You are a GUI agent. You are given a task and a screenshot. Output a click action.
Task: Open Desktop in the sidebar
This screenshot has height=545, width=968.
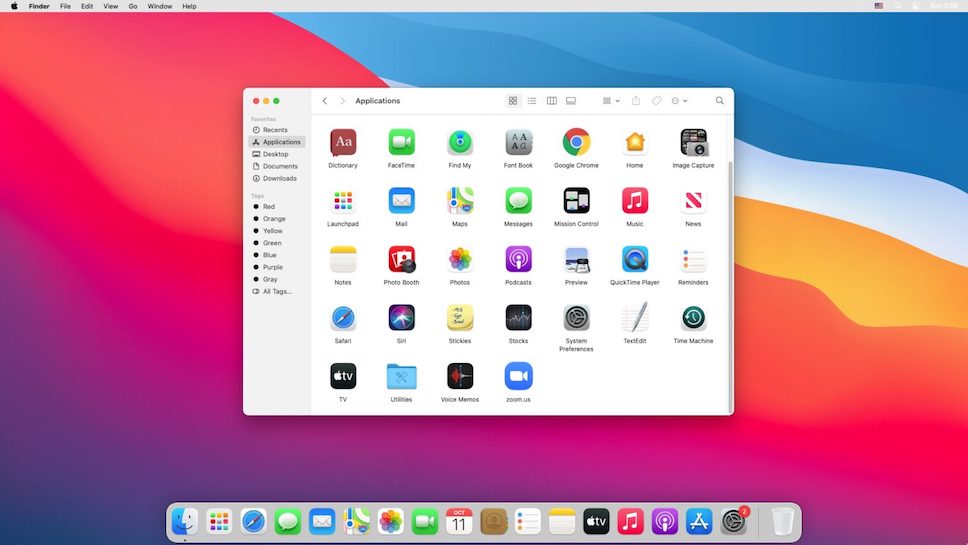(276, 154)
